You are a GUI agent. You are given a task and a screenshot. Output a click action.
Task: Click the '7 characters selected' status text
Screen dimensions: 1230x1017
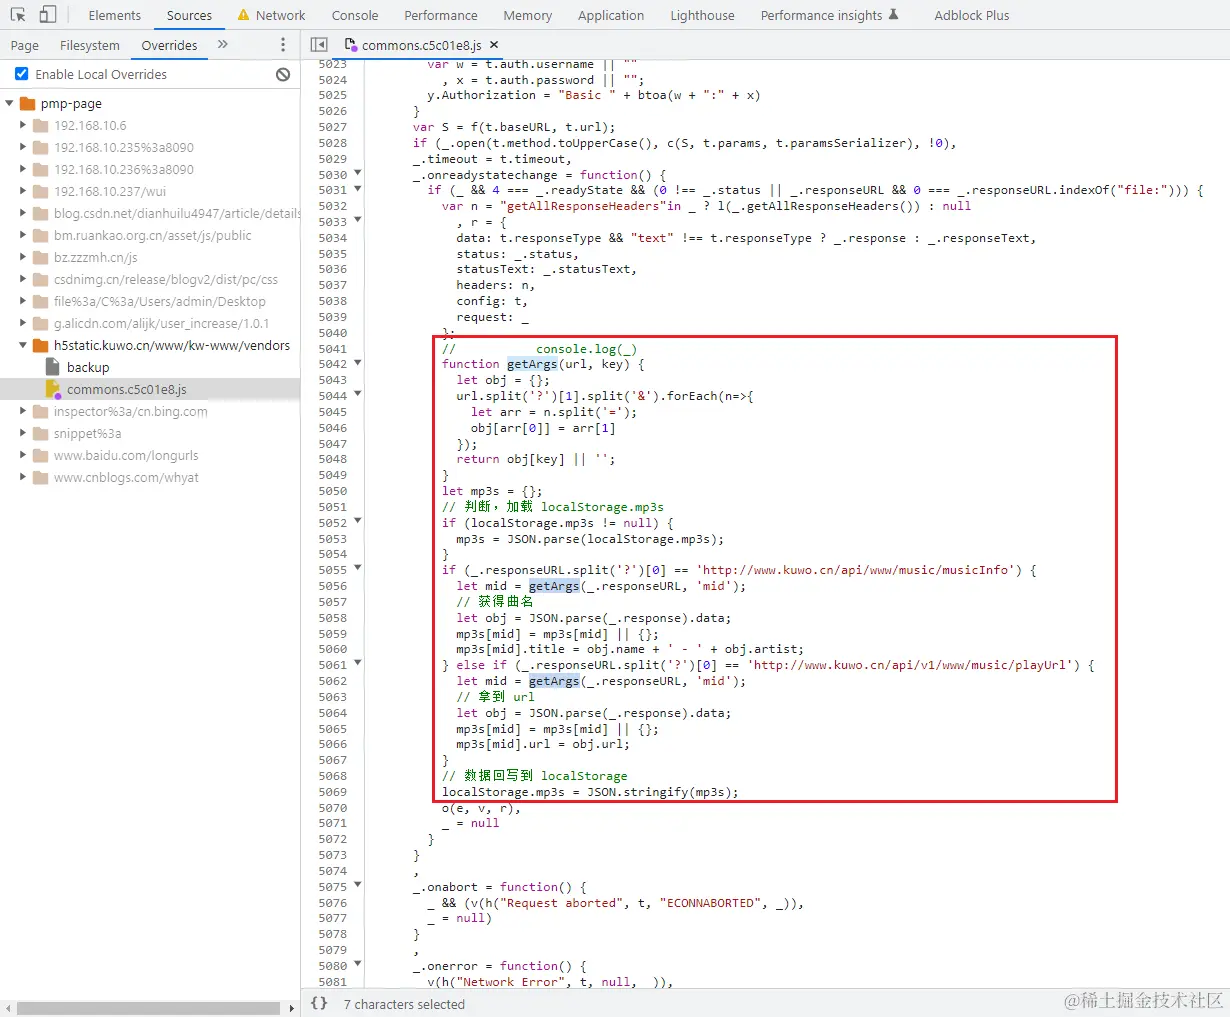(x=404, y=1004)
